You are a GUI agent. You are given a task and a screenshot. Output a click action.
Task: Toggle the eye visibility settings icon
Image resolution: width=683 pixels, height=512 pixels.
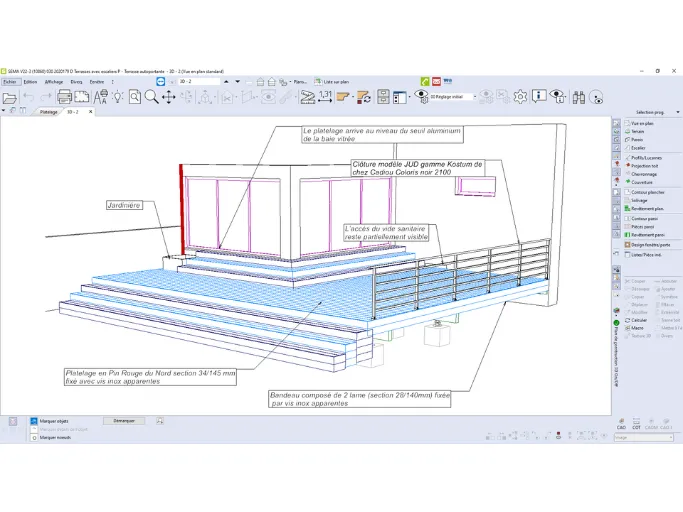coord(421,96)
